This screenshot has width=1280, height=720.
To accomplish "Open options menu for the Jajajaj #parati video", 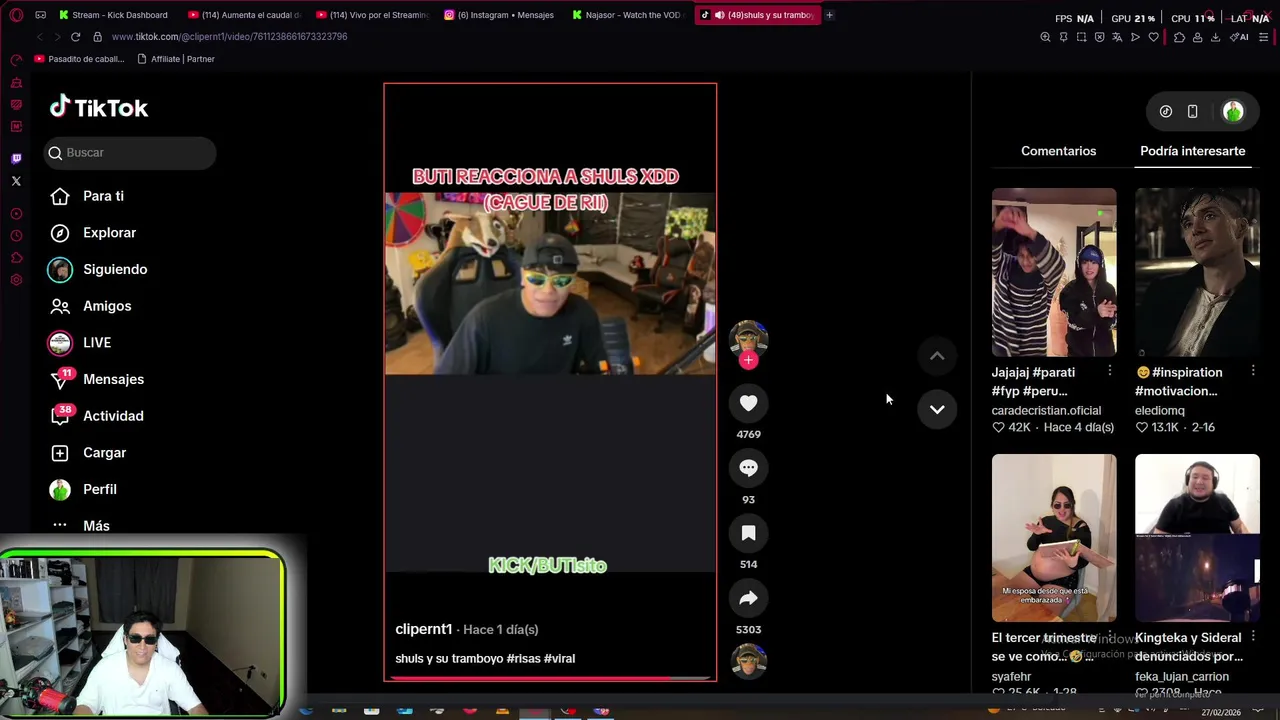I will [1109, 371].
